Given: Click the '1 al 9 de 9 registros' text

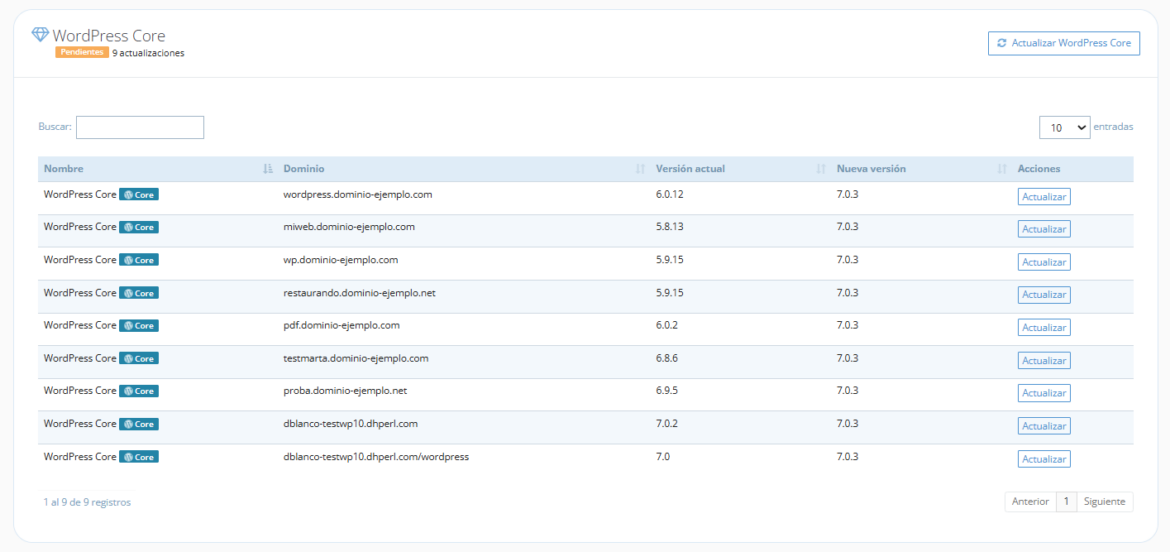Looking at the screenshot, I should (x=87, y=502).
